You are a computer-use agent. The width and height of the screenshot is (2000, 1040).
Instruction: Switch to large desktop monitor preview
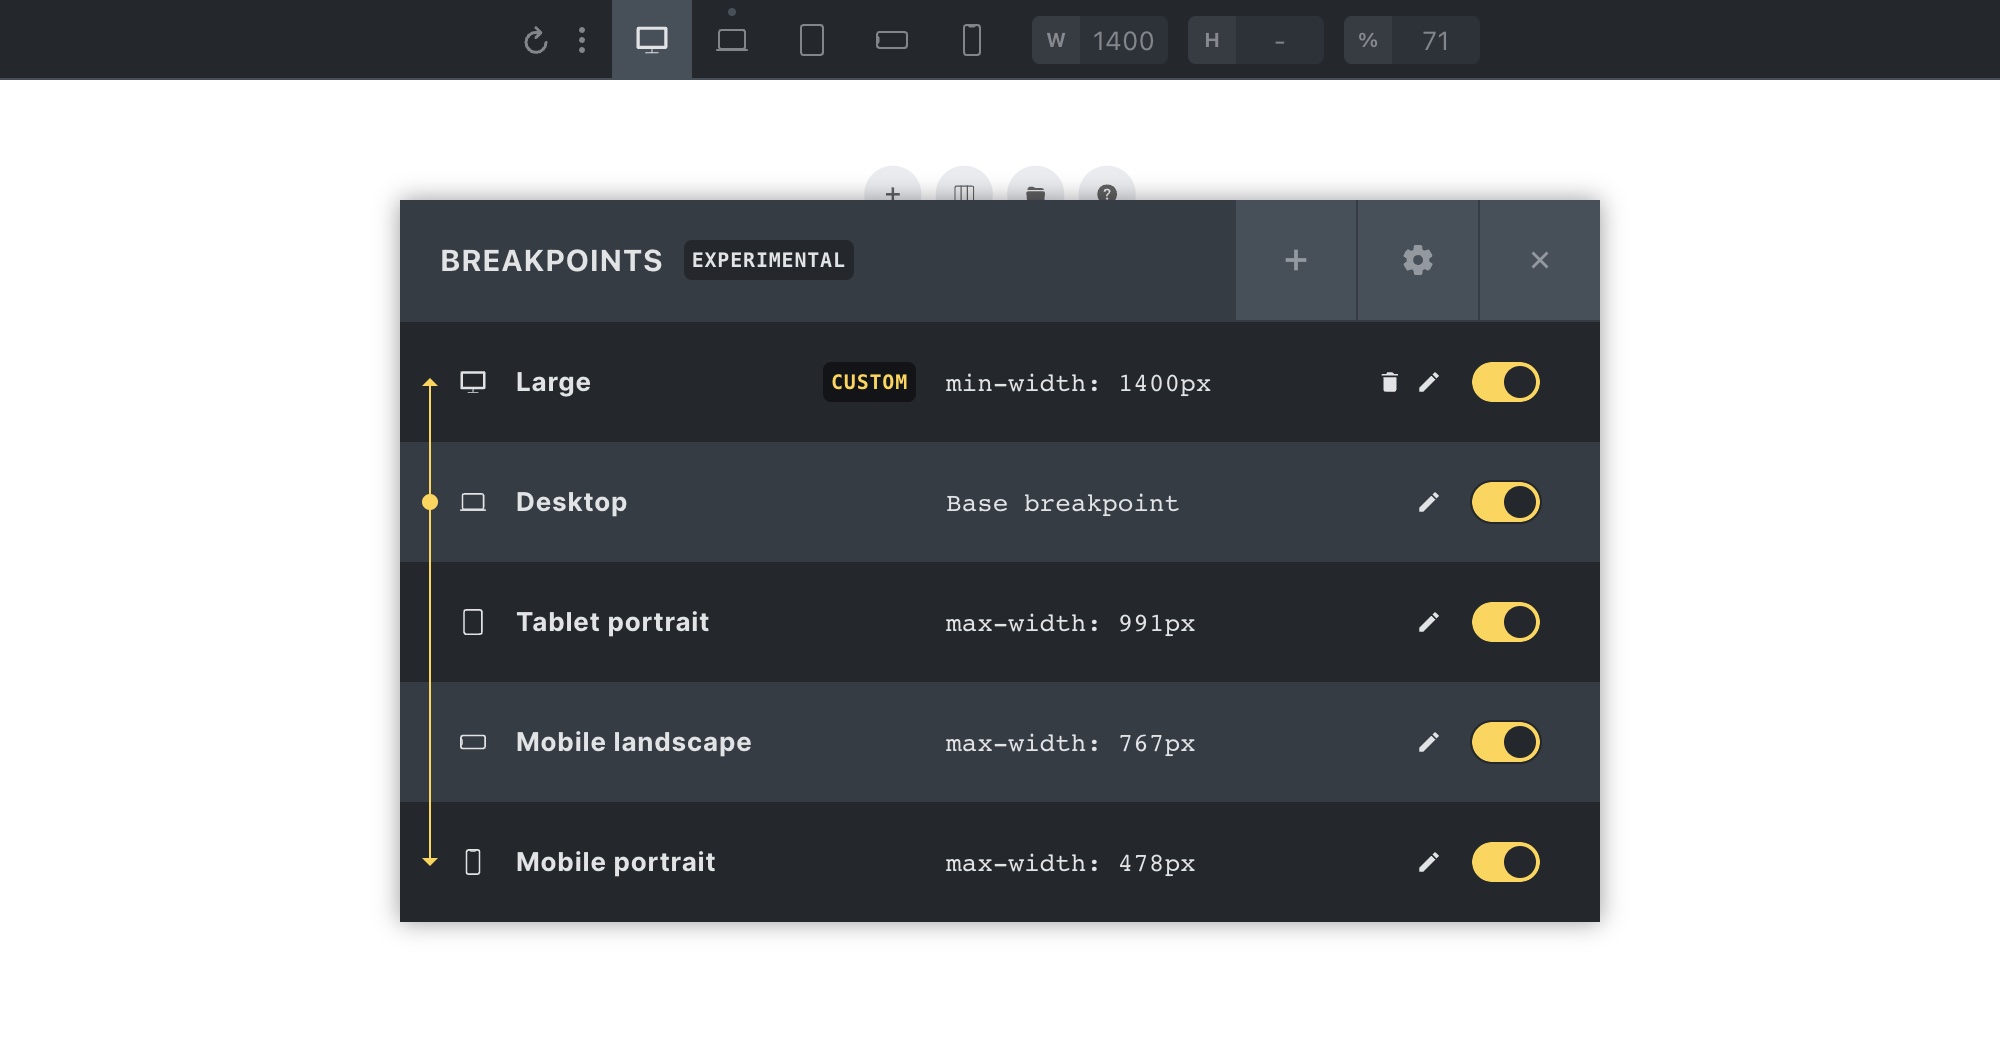[651, 40]
